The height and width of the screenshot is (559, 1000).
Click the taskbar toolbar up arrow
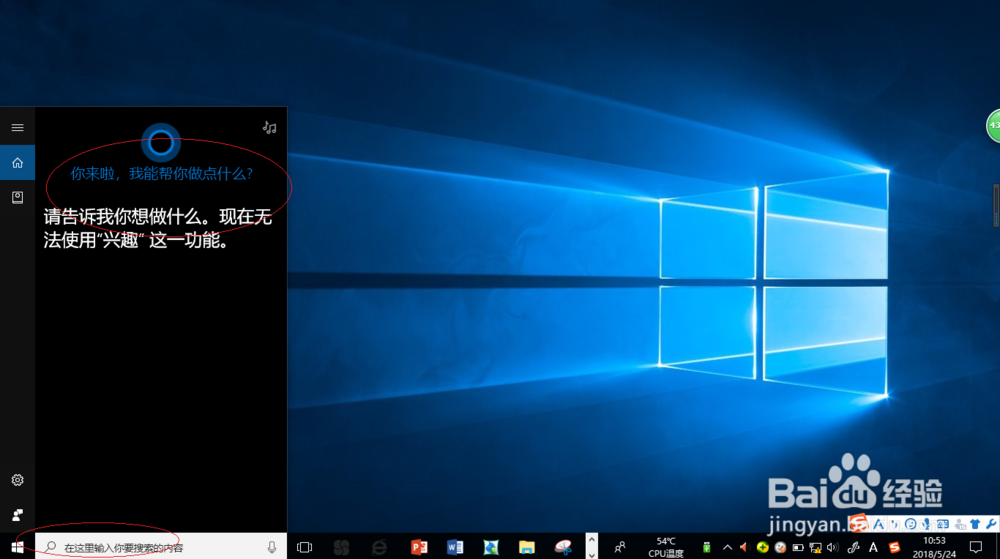click(x=592, y=540)
